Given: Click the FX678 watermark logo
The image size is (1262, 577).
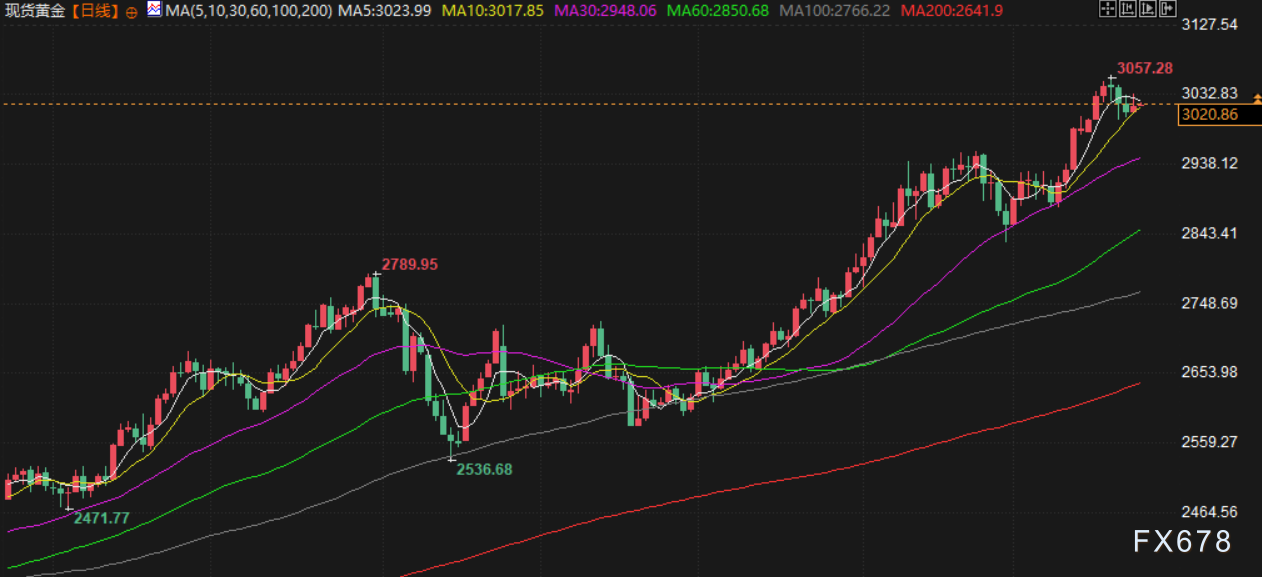Looking at the screenshot, I should [x=1182, y=542].
